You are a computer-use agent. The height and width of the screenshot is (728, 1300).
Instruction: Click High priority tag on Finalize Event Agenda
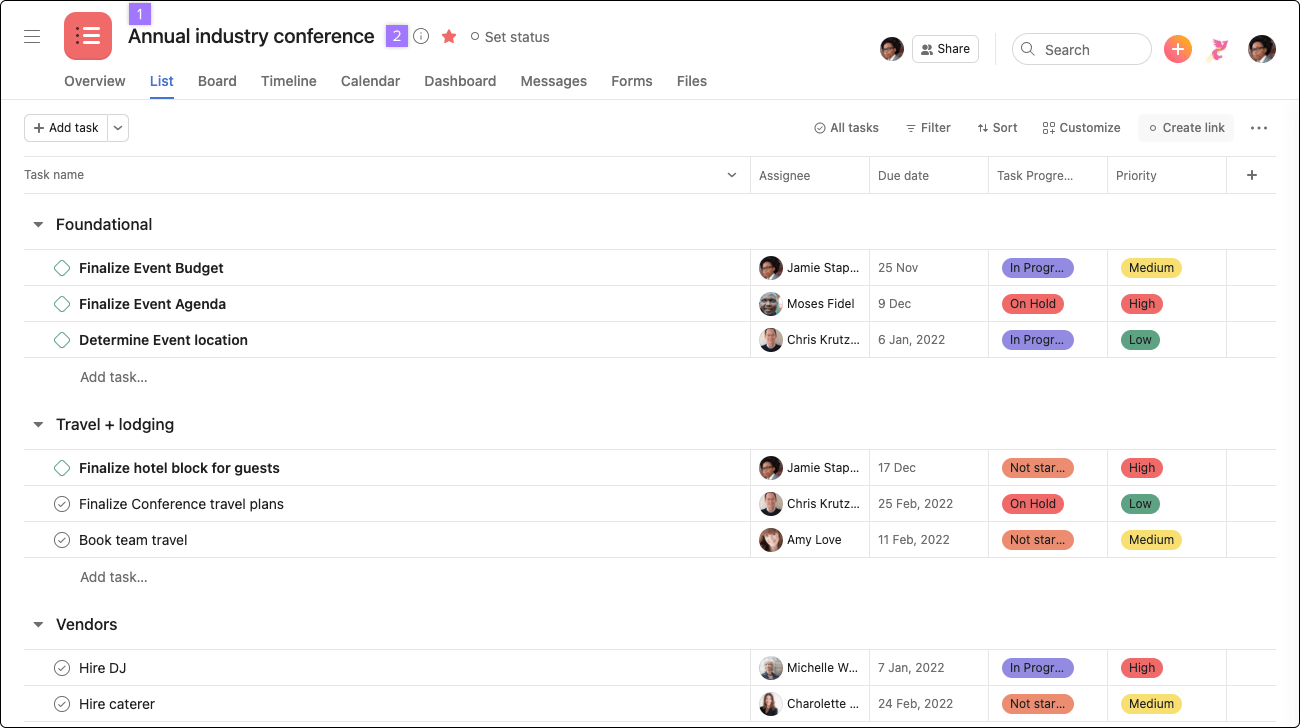(x=1141, y=304)
